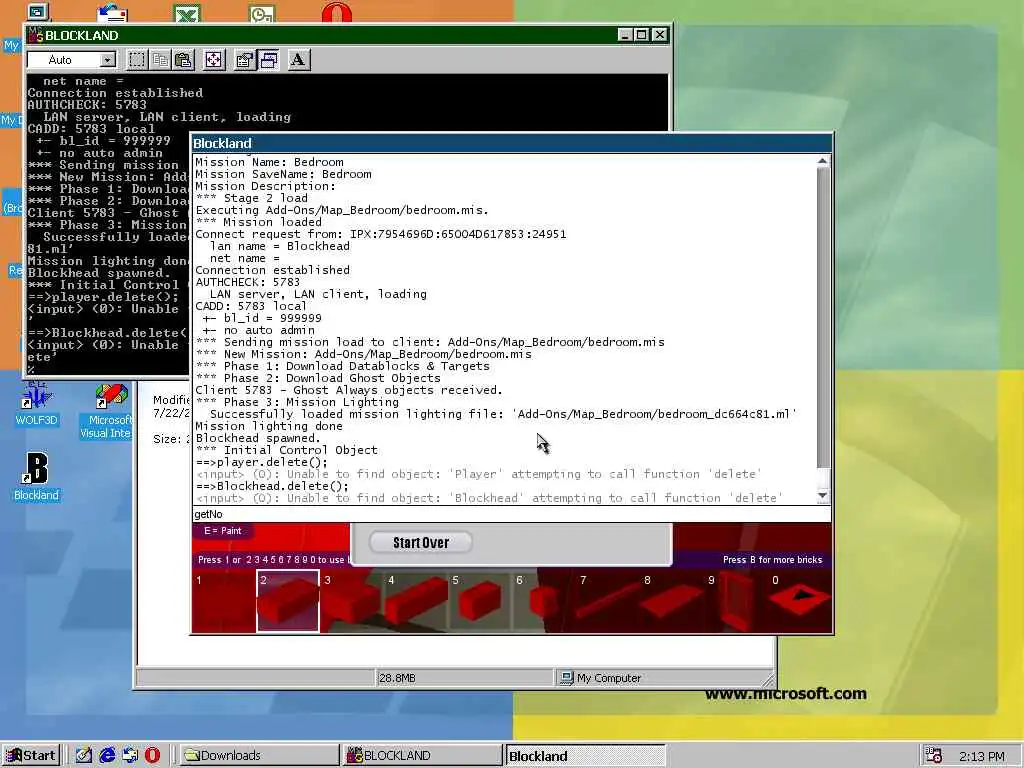
Task: Select brick slot 7 thin rod
Action: [x=608, y=601]
